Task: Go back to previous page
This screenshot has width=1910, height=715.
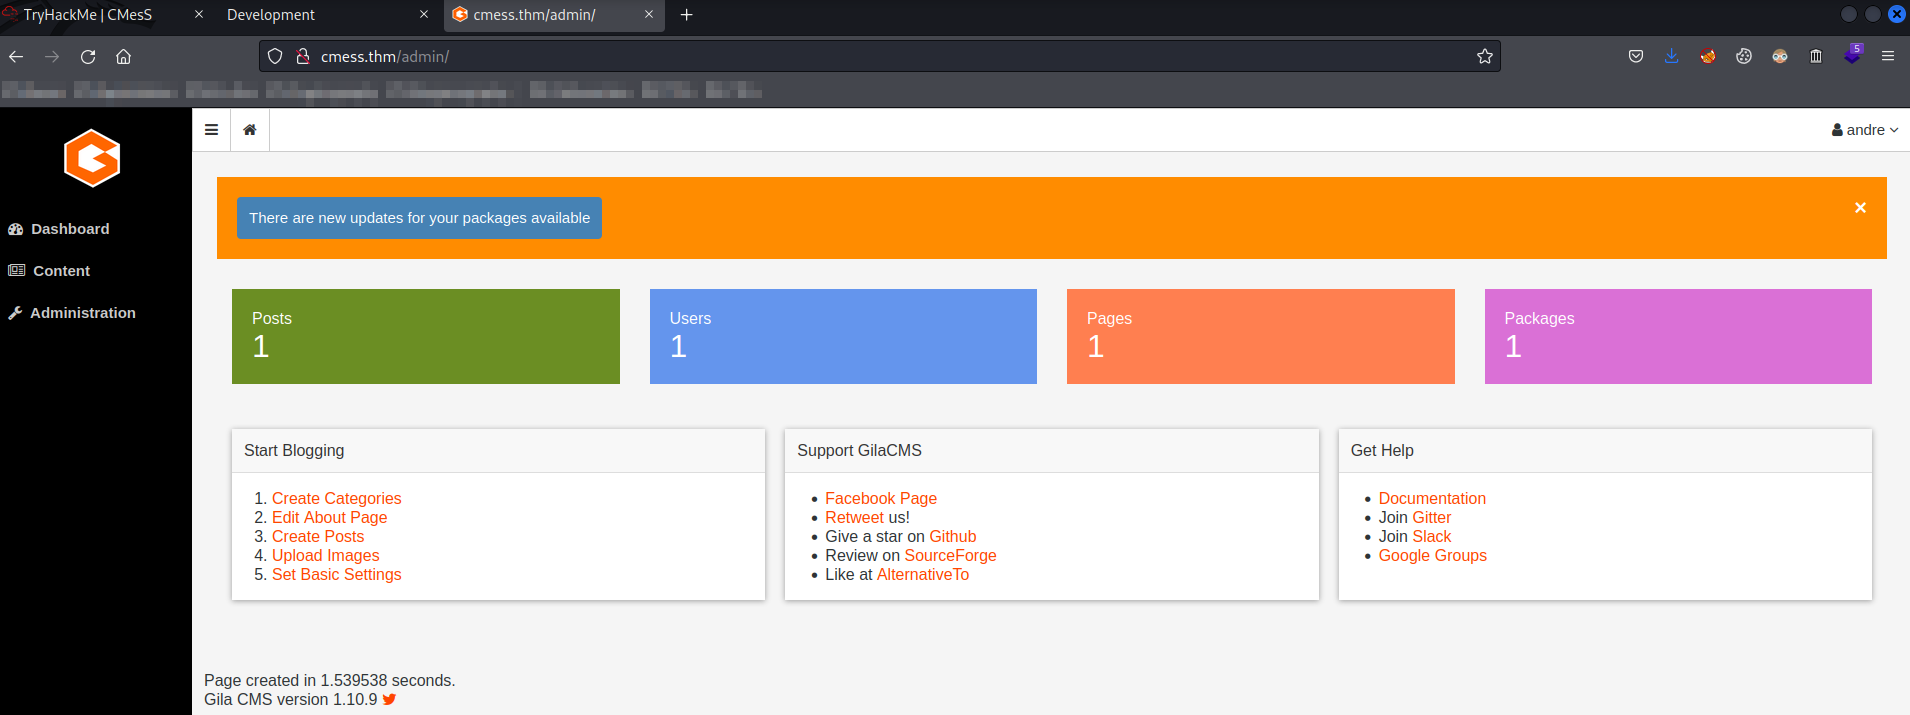Action: (x=16, y=57)
